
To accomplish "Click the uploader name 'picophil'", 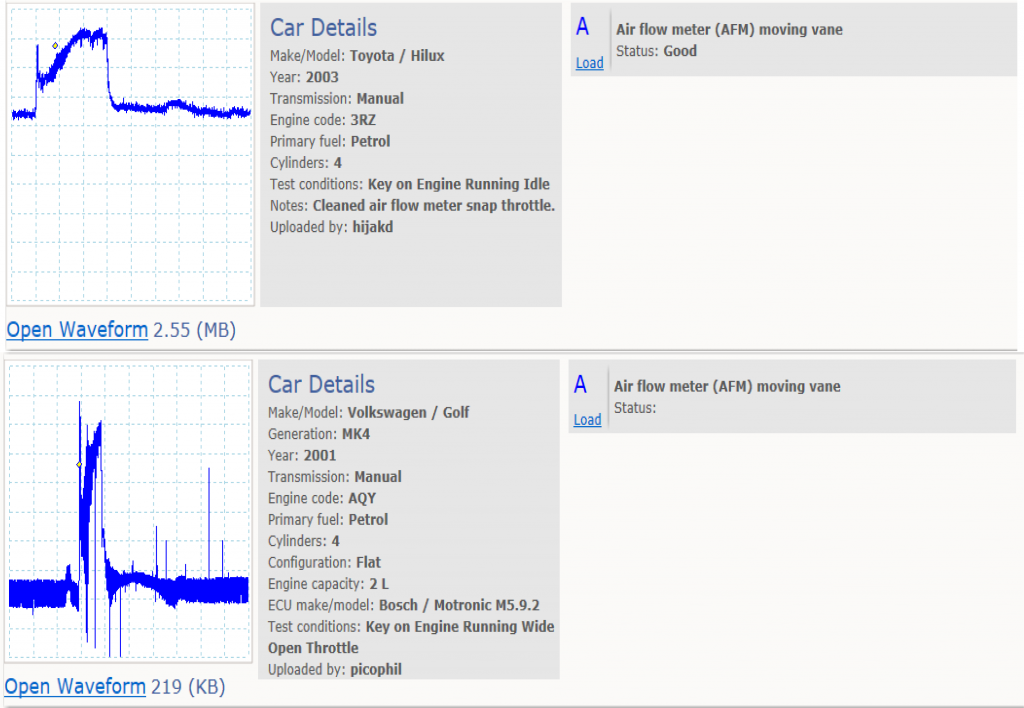I will [x=376, y=670].
